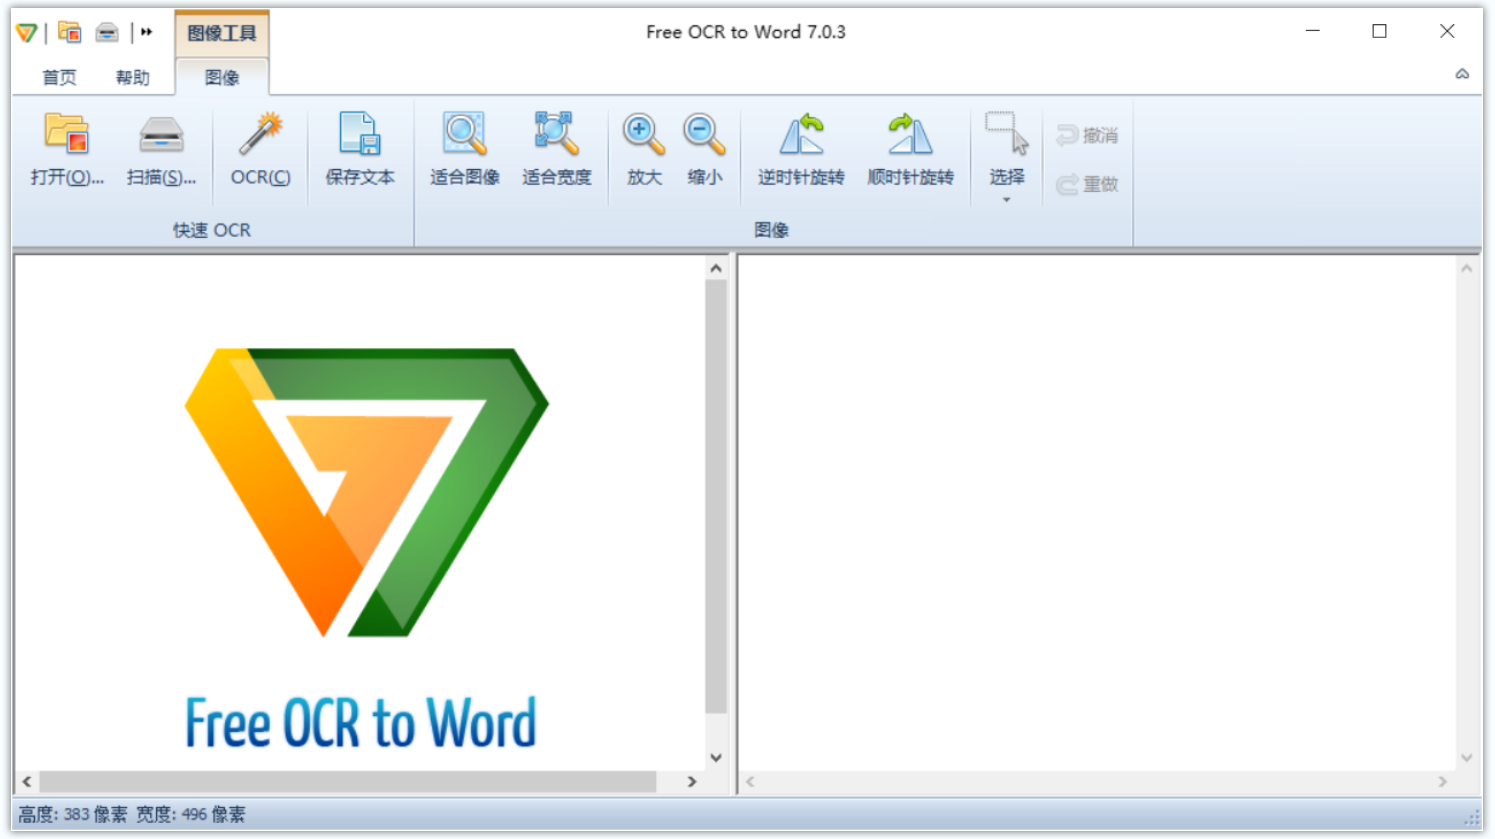Image resolution: width=1495 pixels, height=839 pixels.
Task: Click the 撤消 undo button
Action: (x=1087, y=135)
